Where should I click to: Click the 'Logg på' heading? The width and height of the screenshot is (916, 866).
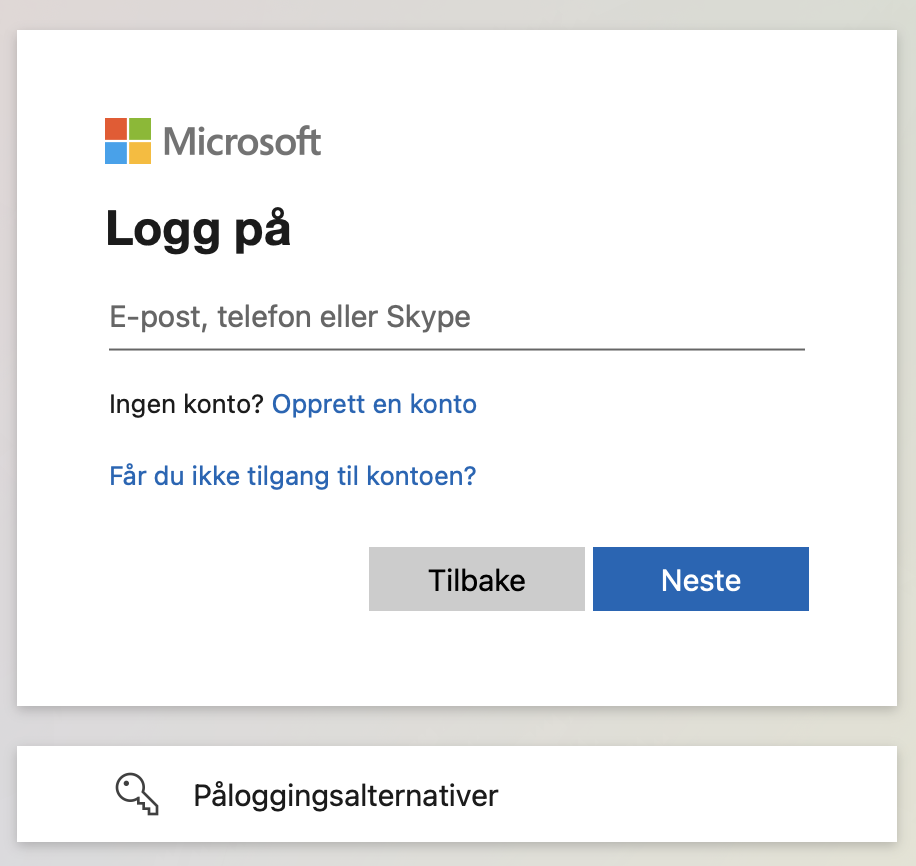tap(198, 230)
